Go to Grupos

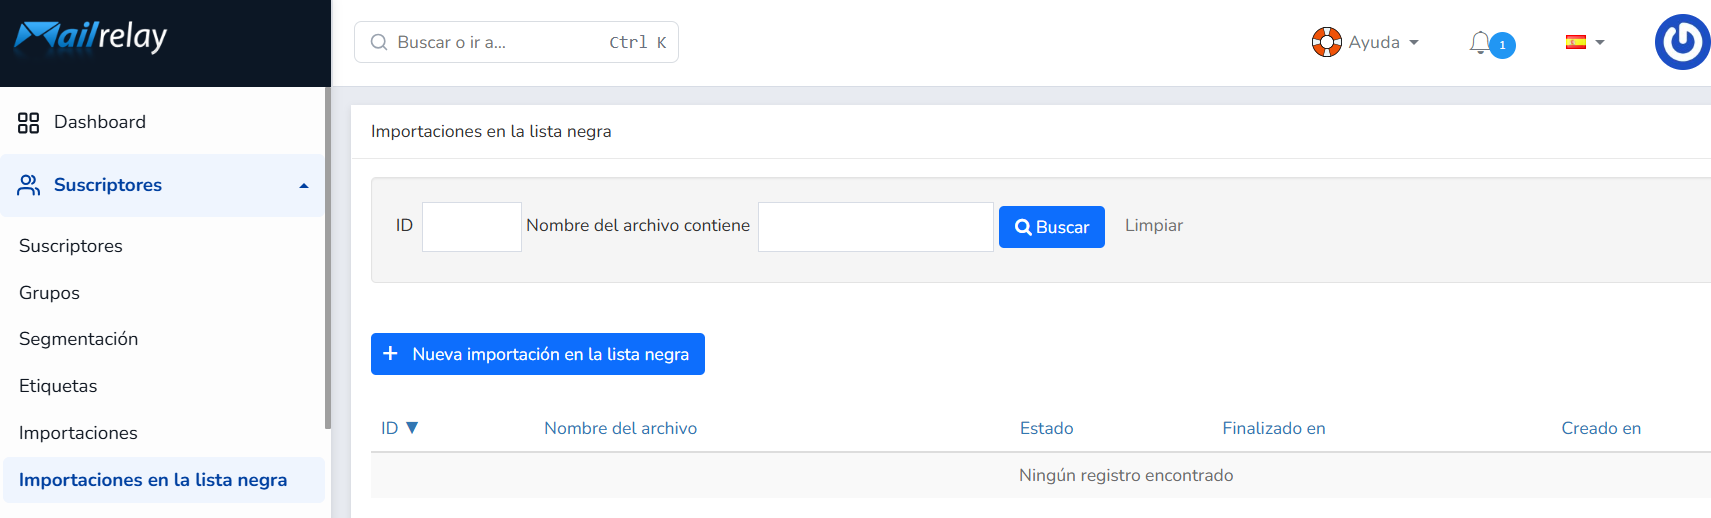49,293
